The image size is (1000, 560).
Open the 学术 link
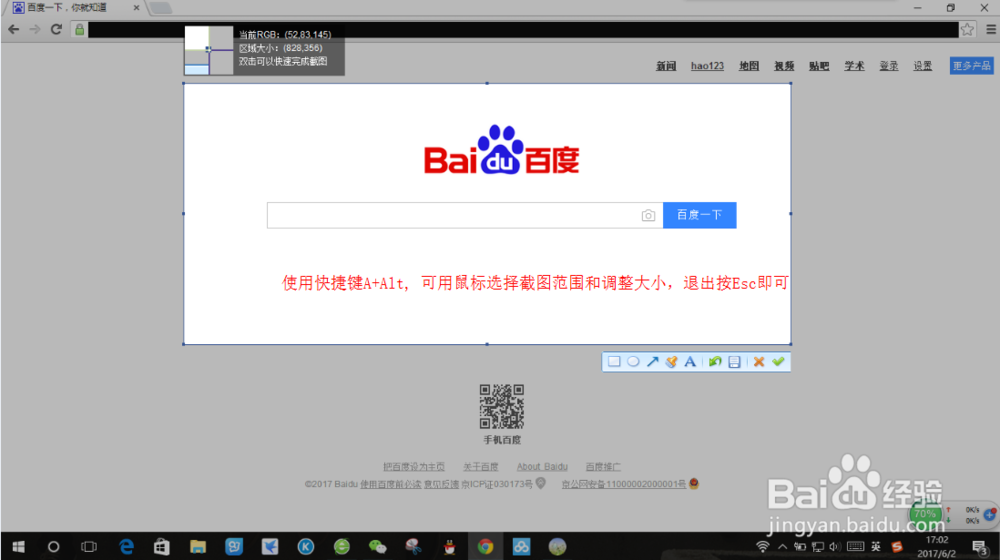coord(854,66)
